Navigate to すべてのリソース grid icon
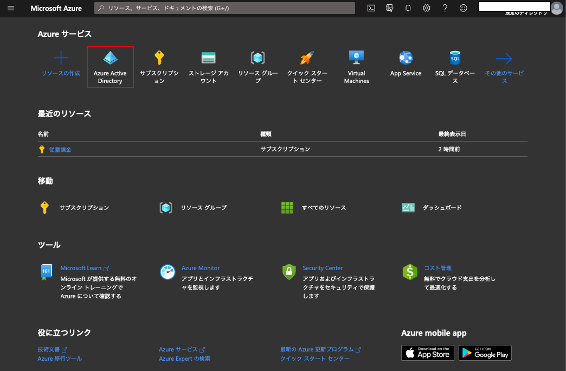 (x=287, y=208)
